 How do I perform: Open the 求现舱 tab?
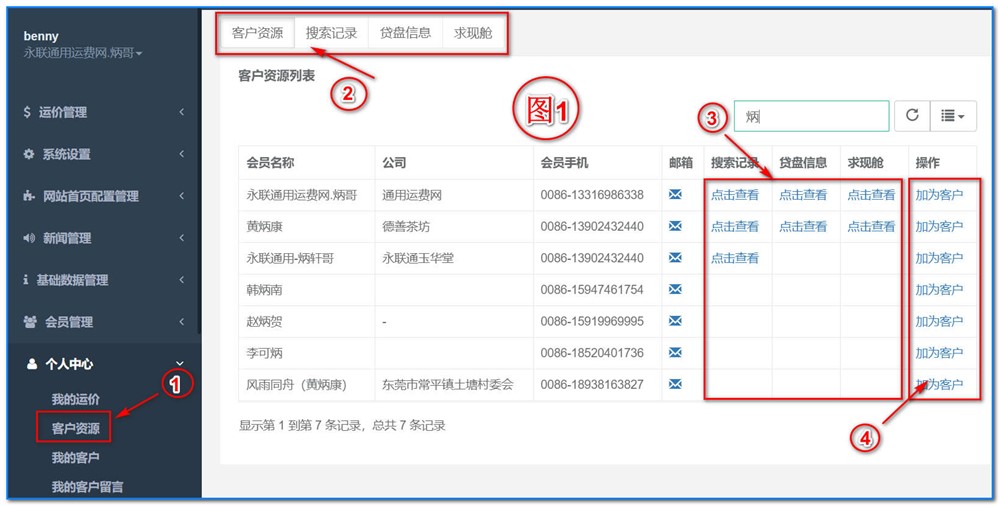pos(473,33)
